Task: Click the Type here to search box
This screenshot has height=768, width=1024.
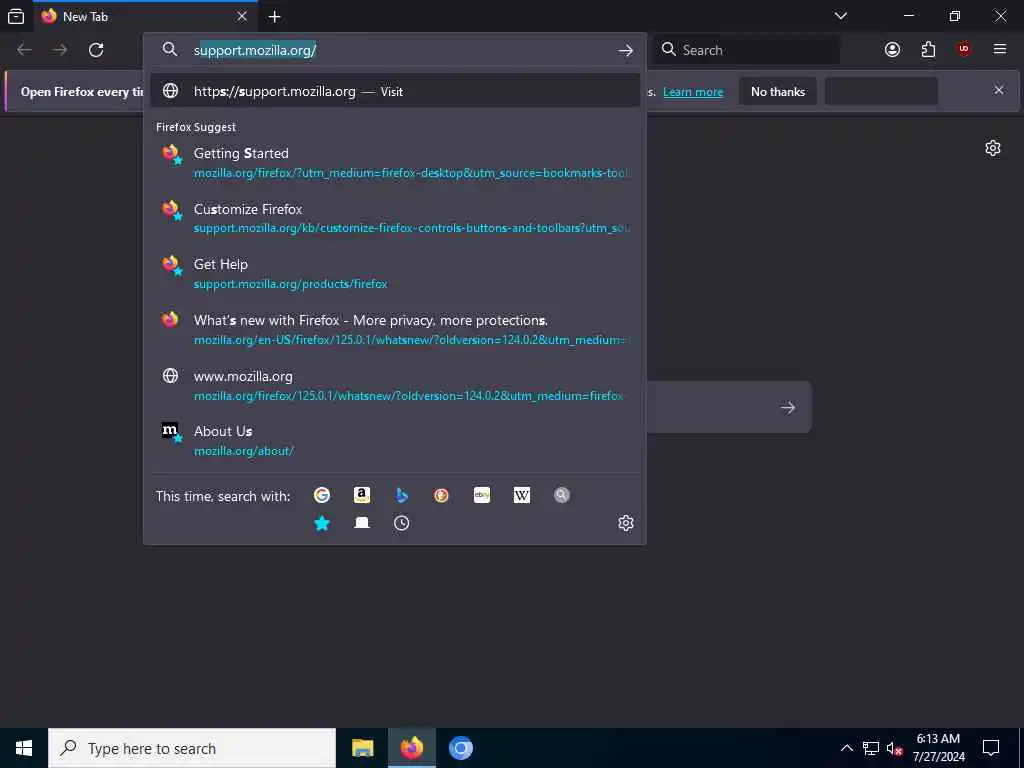Action: [x=192, y=748]
